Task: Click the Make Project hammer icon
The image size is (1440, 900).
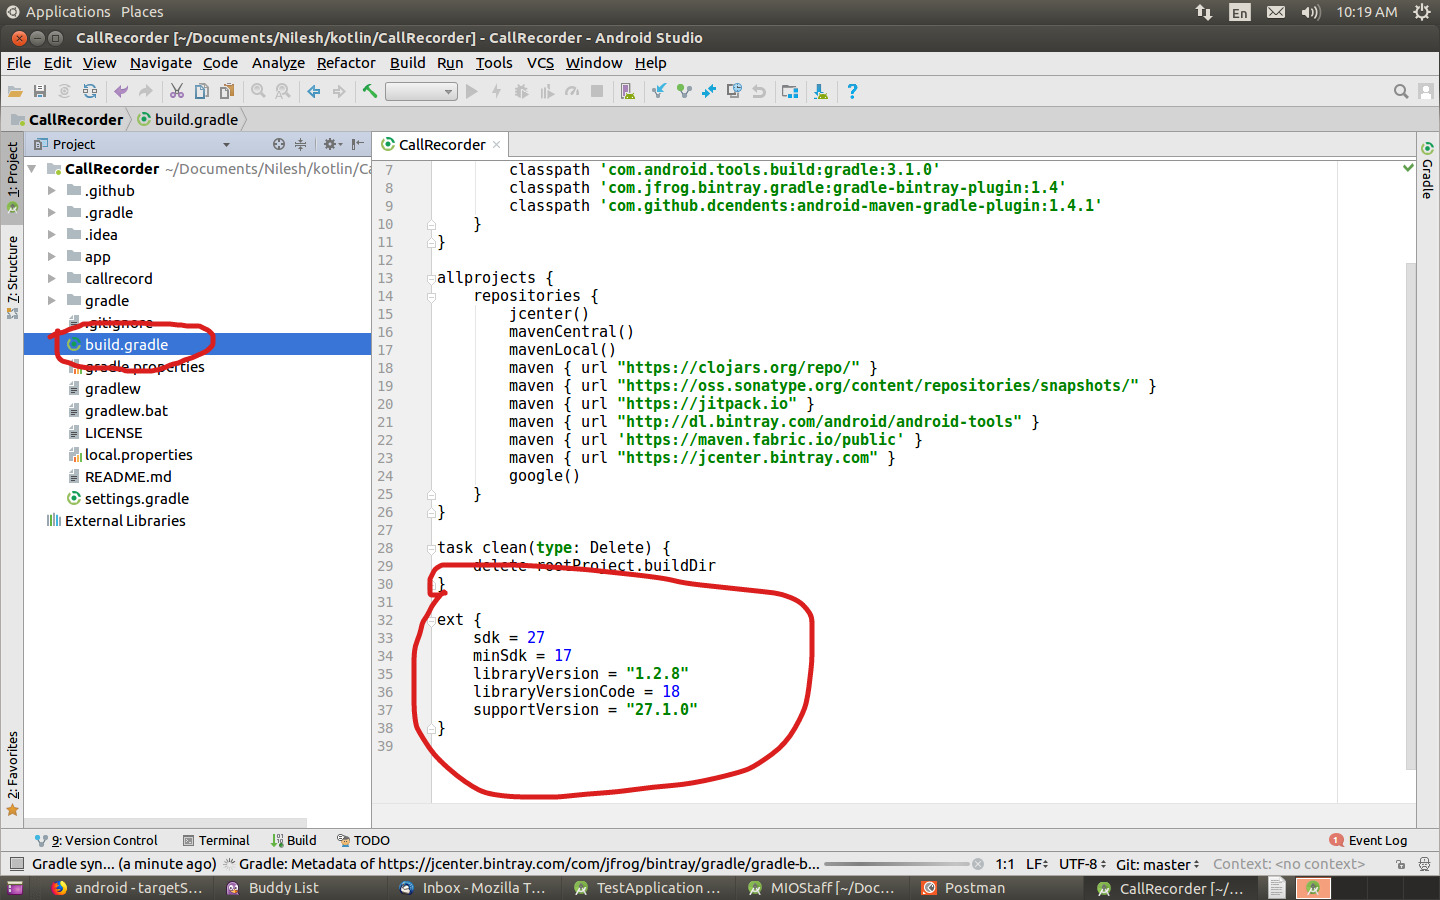Action: pos(370,91)
